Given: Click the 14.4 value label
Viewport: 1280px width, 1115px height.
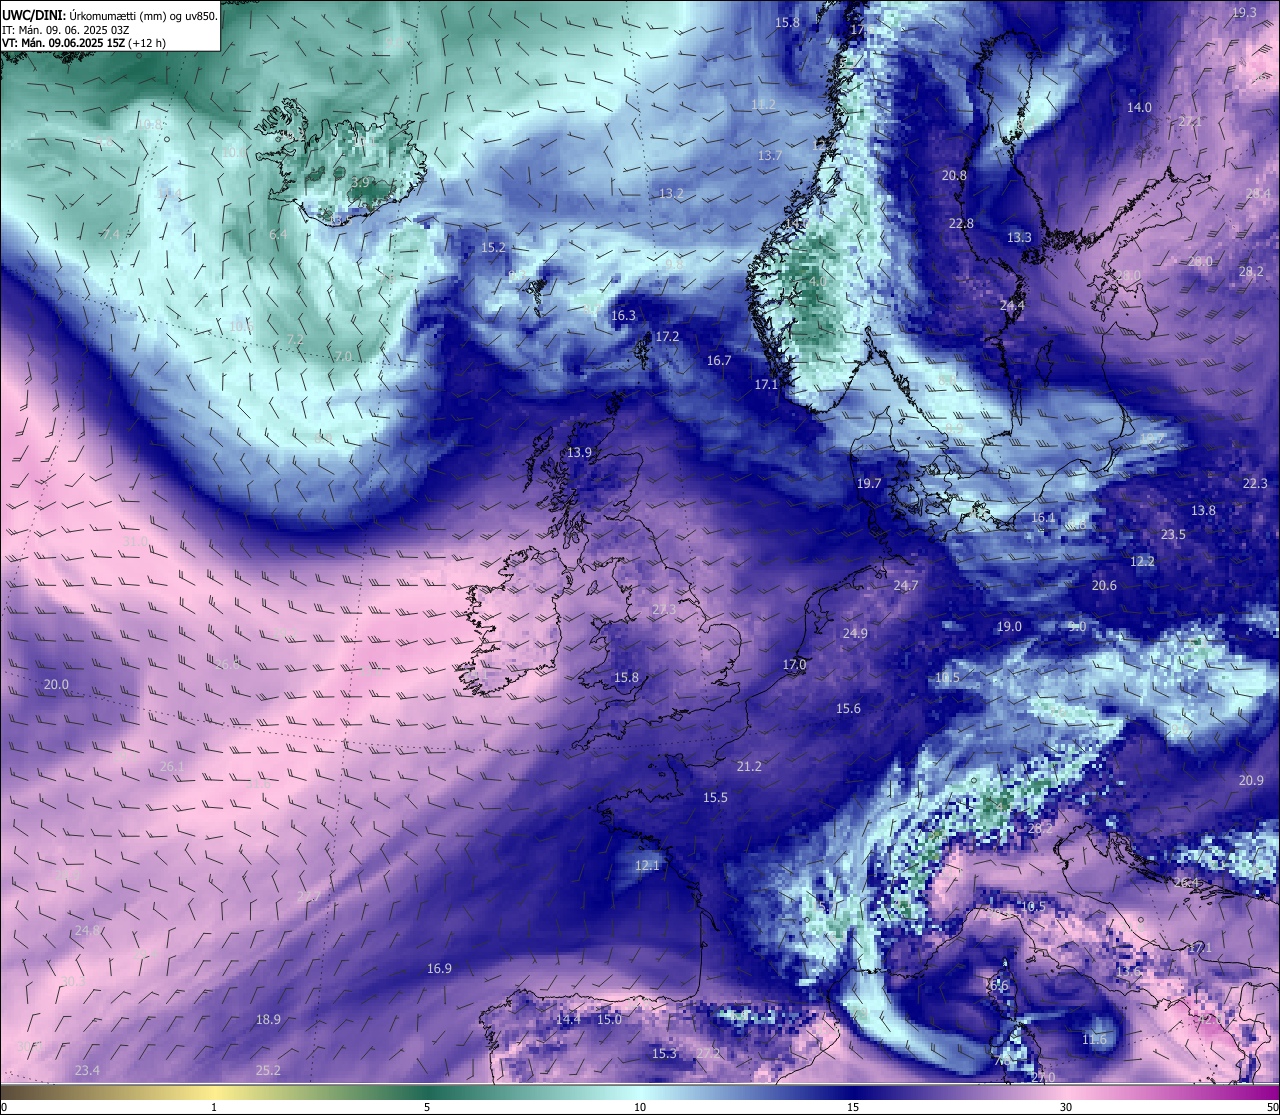Looking at the screenshot, I should [x=568, y=1020].
